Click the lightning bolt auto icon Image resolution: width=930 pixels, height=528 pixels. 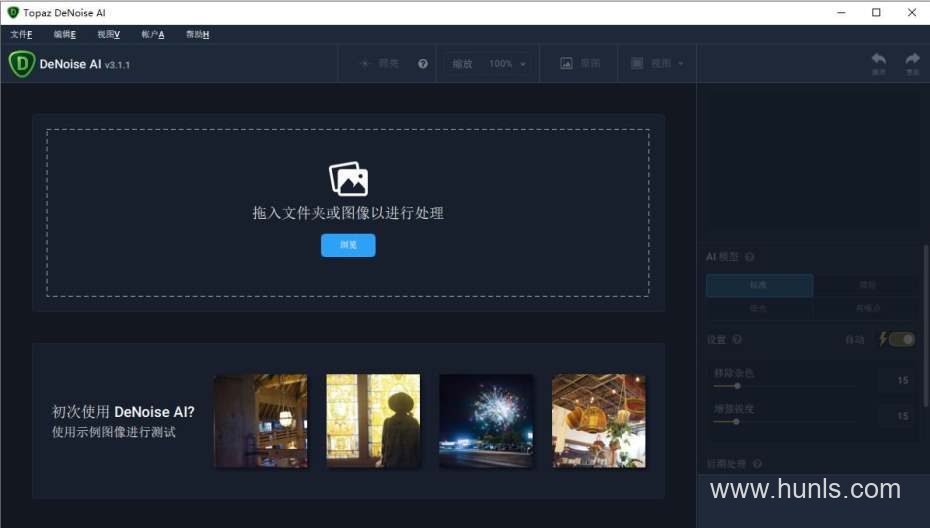(883, 339)
